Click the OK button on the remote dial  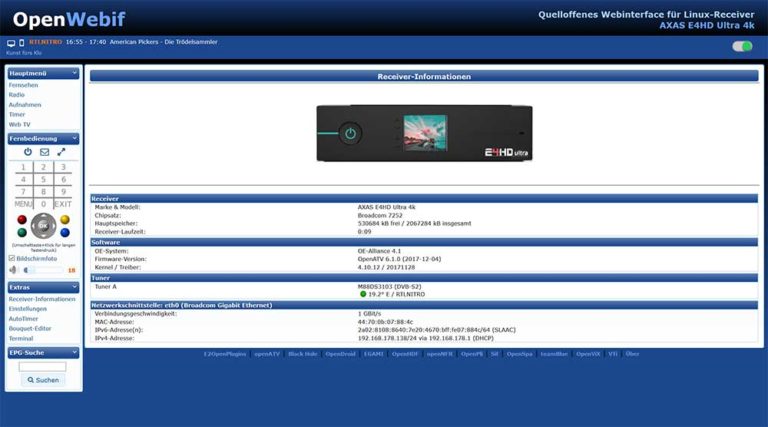(x=44, y=226)
